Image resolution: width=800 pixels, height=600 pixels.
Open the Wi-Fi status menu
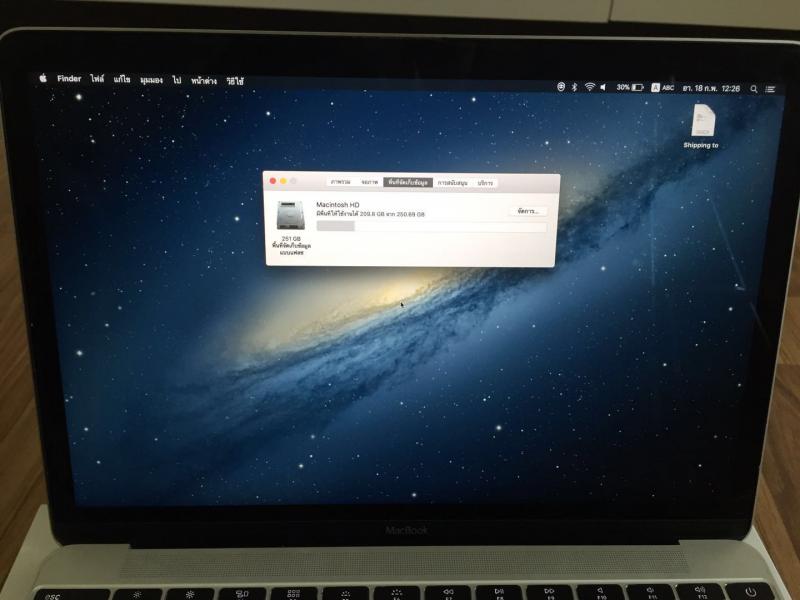(x=589, y=87)
